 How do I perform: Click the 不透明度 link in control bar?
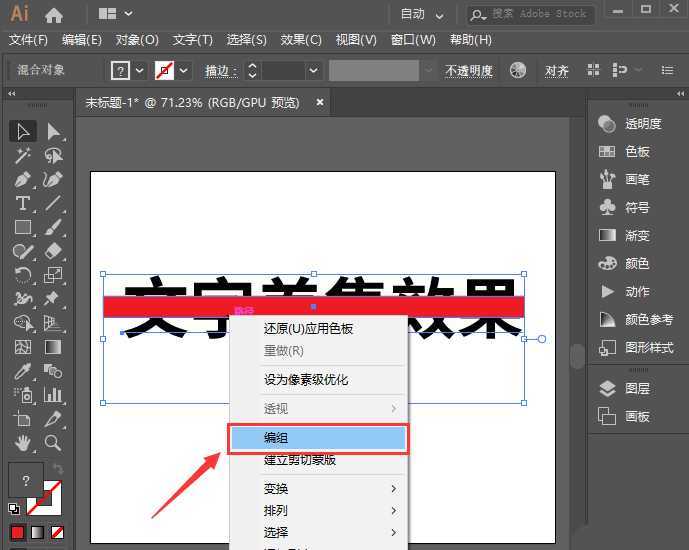coord(469,71)
